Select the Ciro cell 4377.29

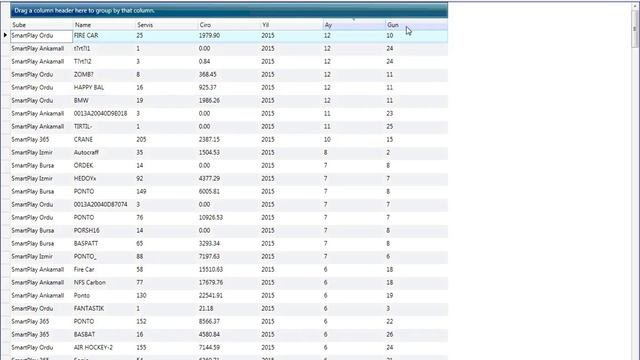pos(229,179)
